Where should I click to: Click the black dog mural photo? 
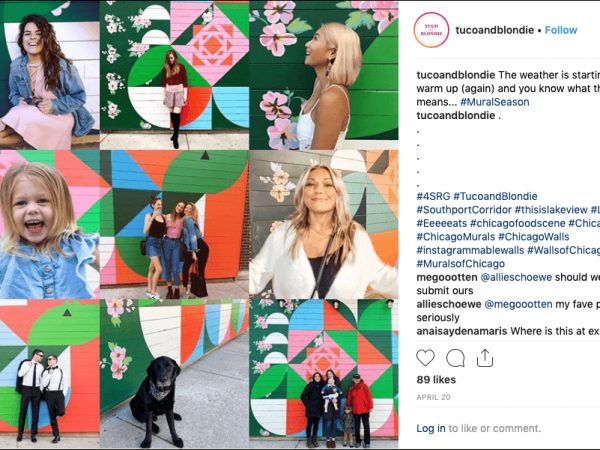pos(174,374)
